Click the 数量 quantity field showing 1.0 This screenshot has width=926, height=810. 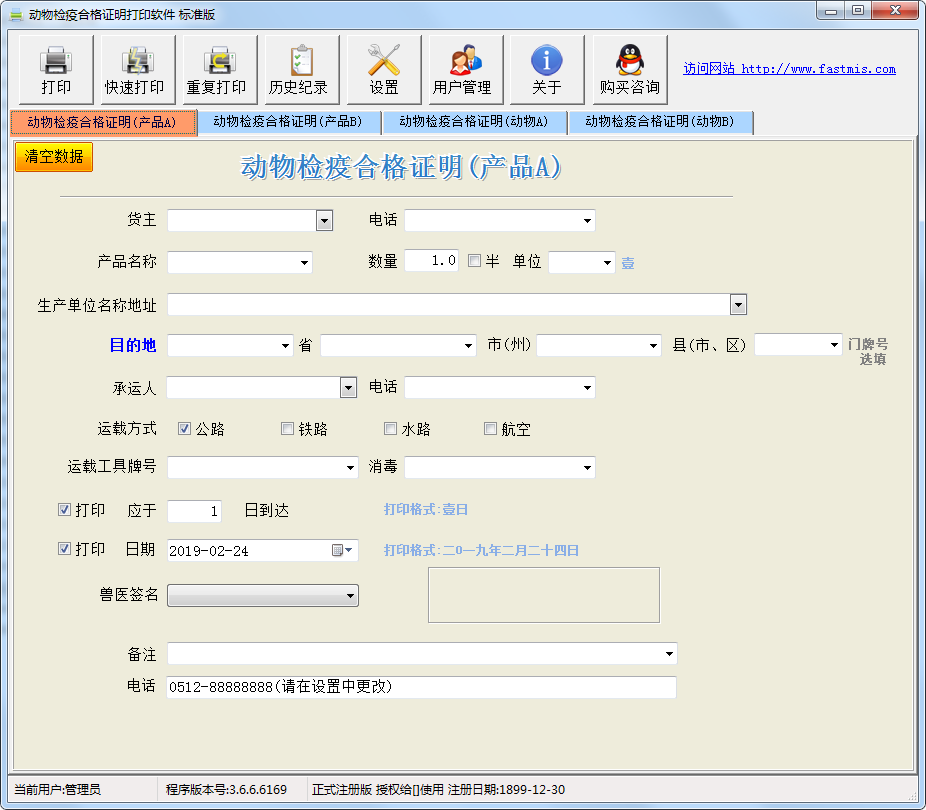point(432,260)
